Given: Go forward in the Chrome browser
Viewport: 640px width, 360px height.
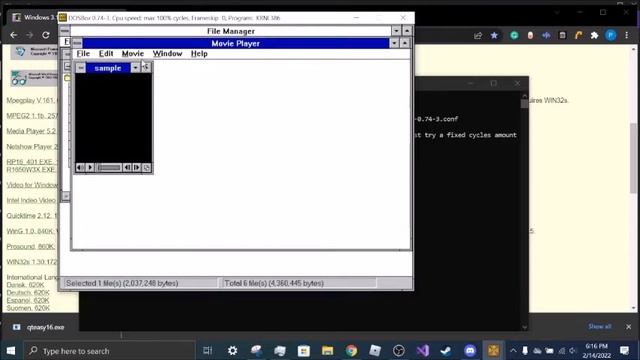Looking at the screenshot, I should [x=29, y=35].
